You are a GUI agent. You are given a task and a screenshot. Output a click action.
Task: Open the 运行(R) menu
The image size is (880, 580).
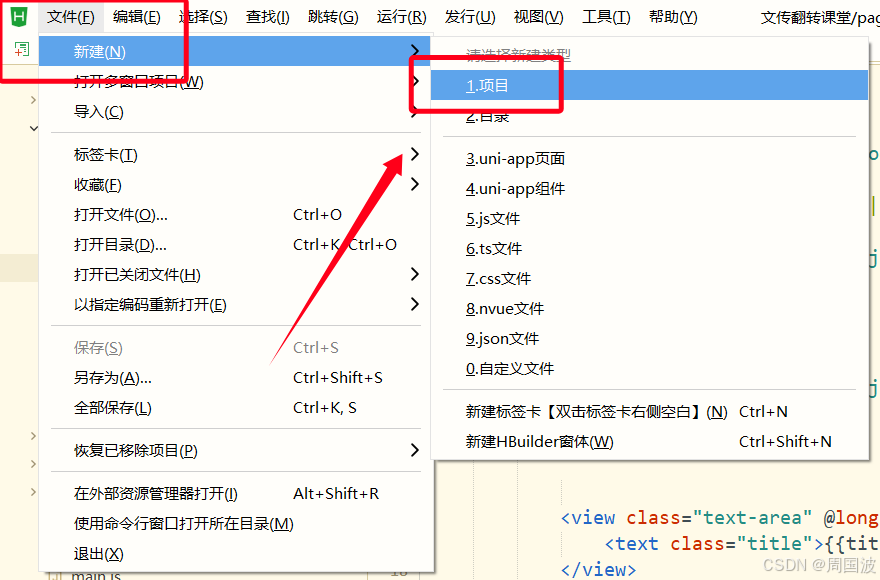click(401, 17)
